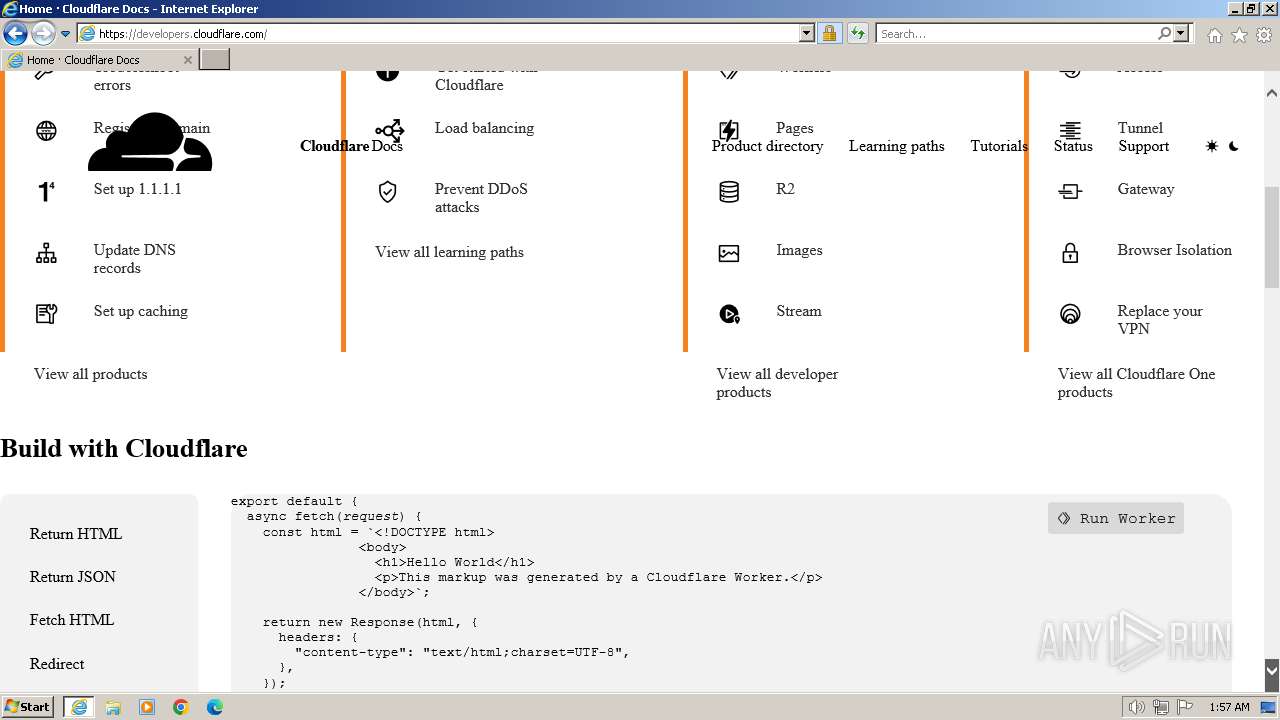The height and width of the screenshot is (720, 1280).
Task: Open the Gateway product link
Action: [1146, 189]
